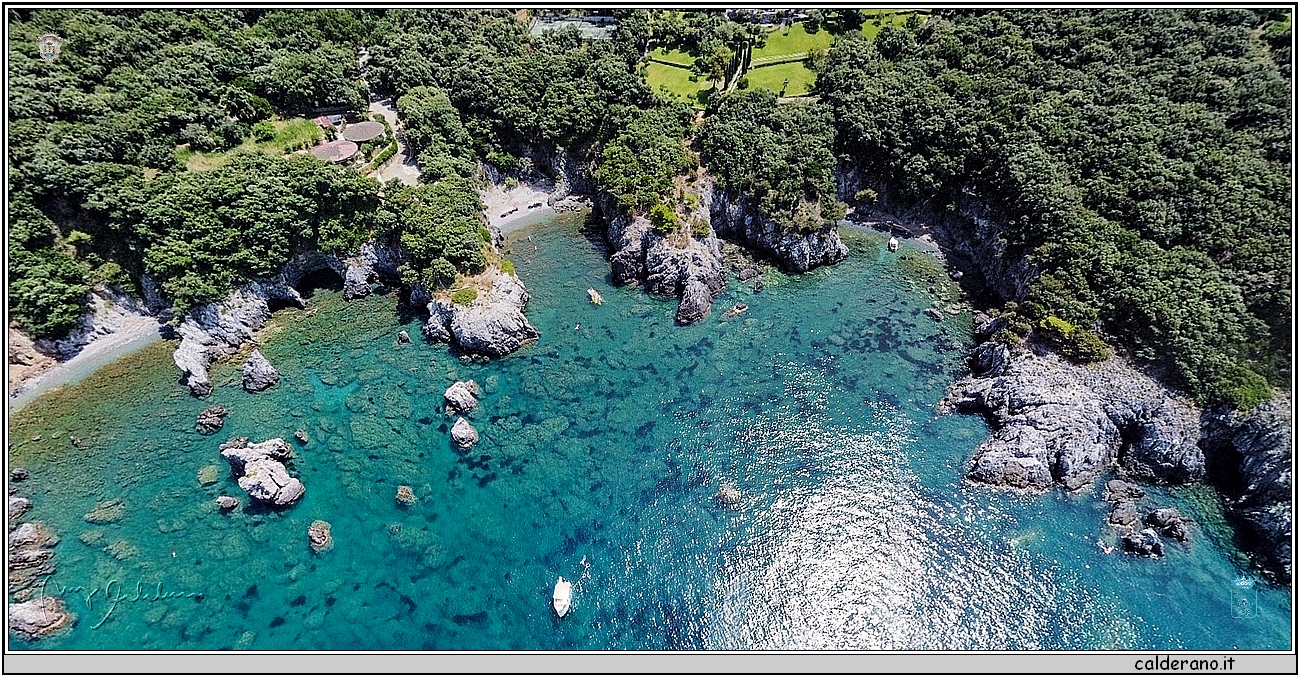This screenshot has height=677, width=1300.
Task: Select the white motorboat at bottom
Action: (x=562, y=596)
